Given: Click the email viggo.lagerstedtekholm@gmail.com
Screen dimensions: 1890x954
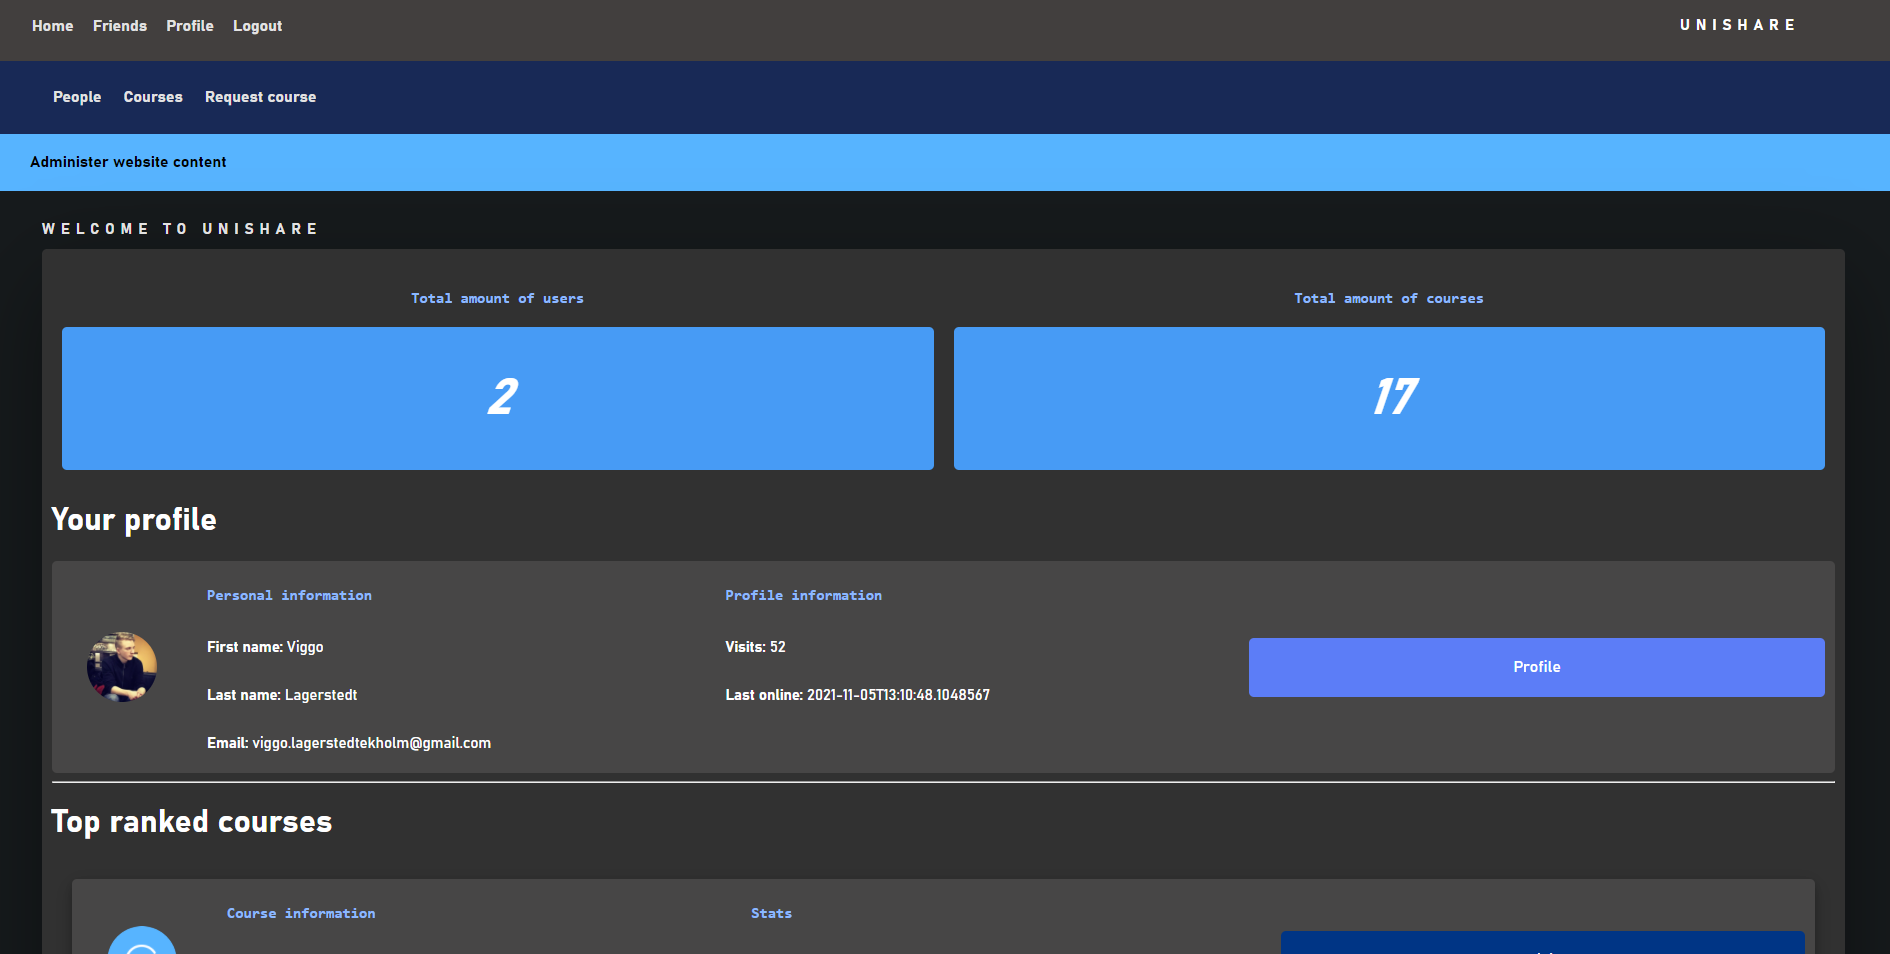Looking at the screenshot, I should pos(371,743).
